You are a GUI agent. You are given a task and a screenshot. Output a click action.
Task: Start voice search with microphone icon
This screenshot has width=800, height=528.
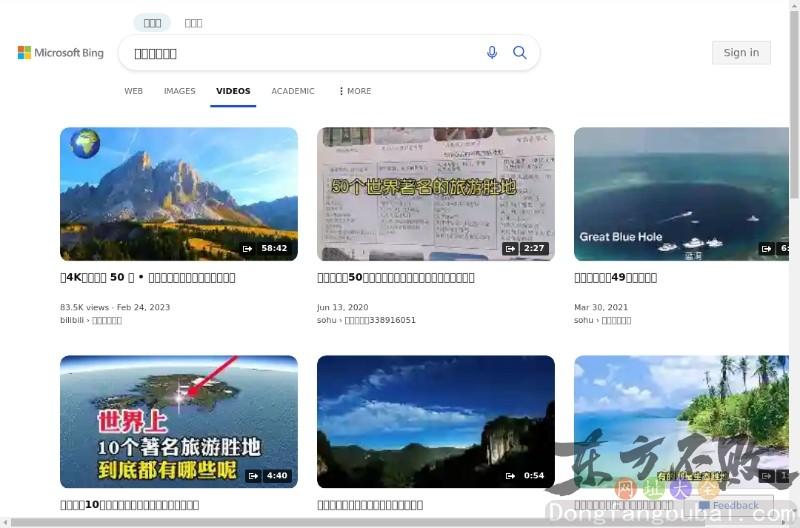[492, 53]
